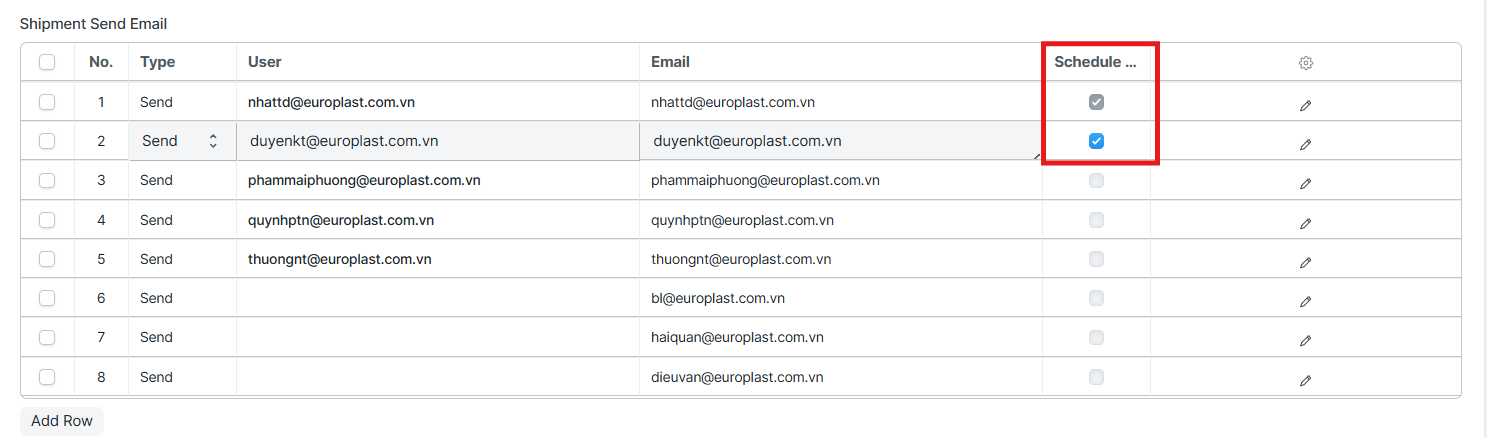Viewport: 1487px width, 438px height.
Task: Uncheck Schedule checkbox for duyenkt row
Action: (1096, 141)
